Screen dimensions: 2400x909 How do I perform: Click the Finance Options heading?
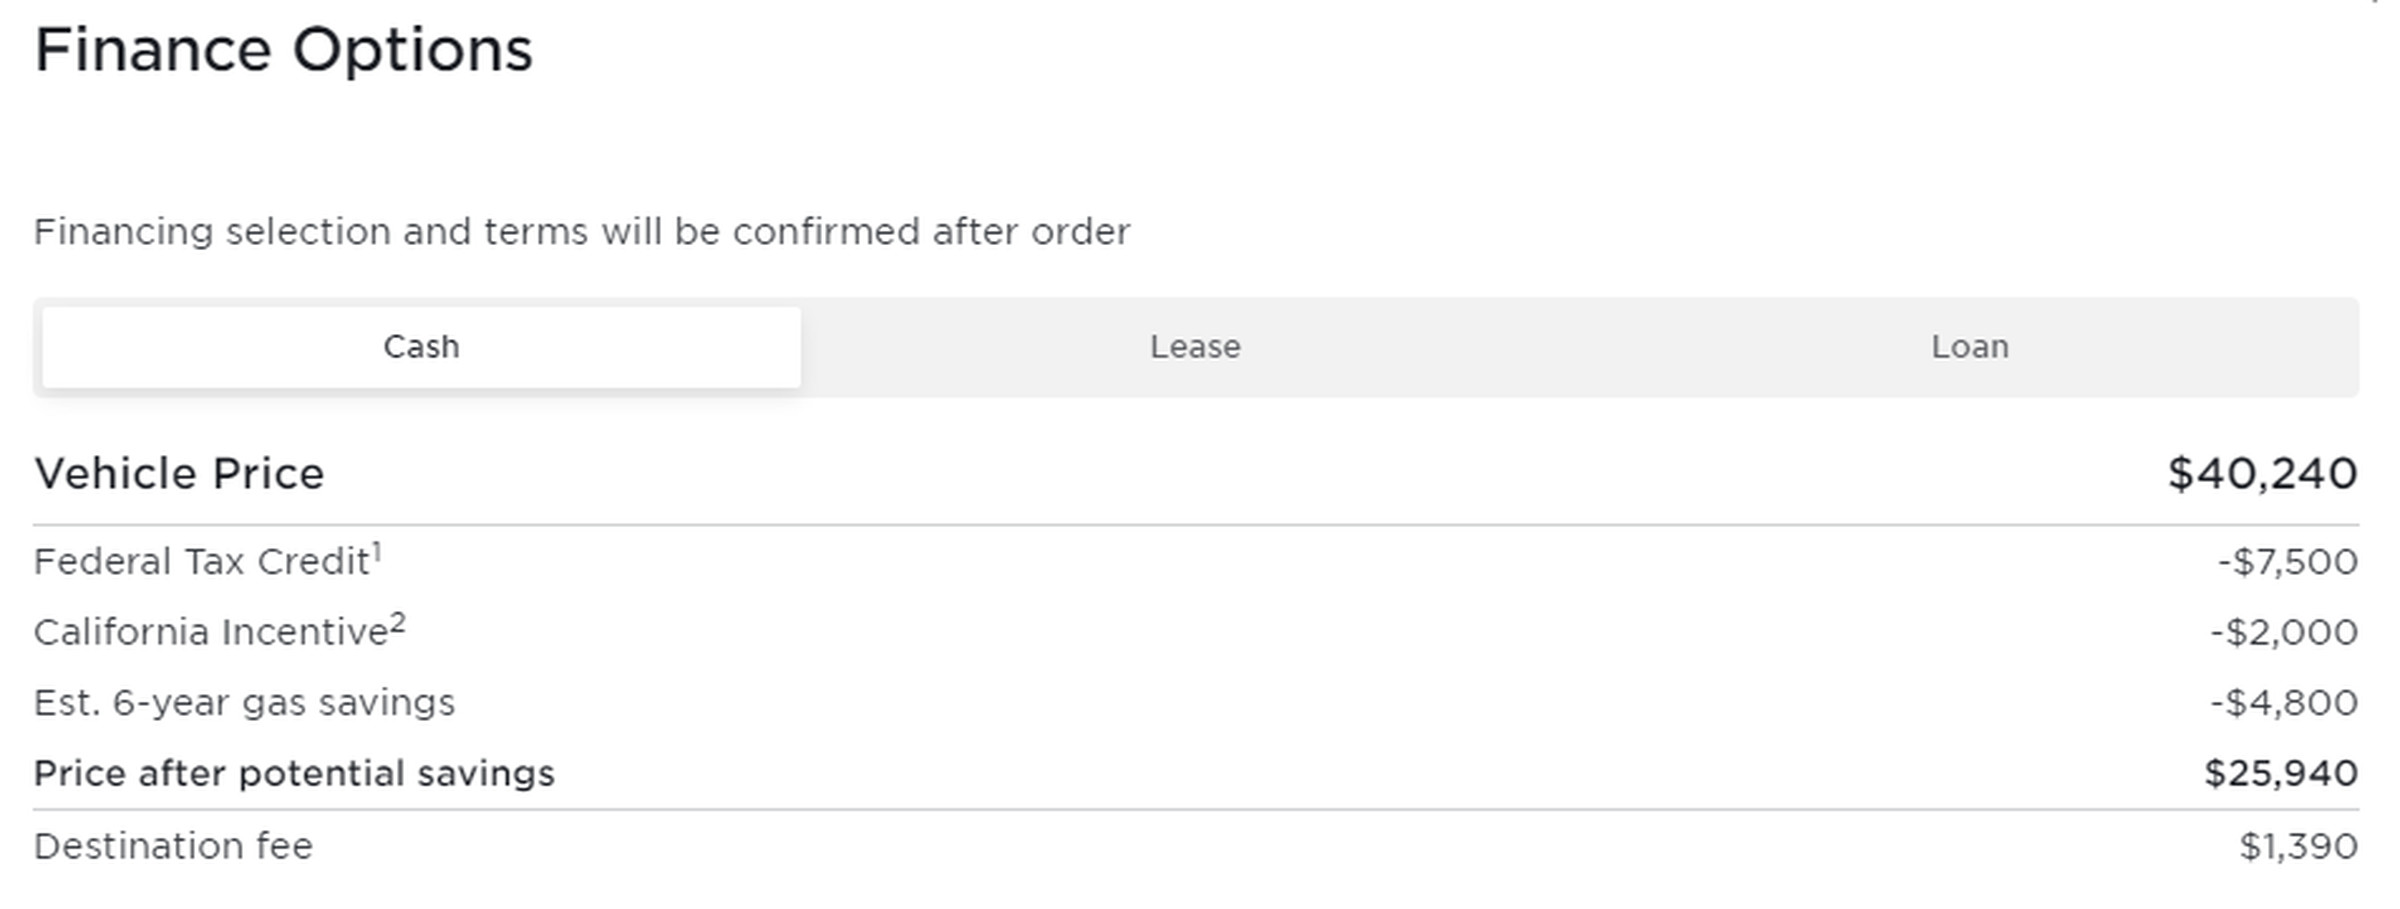tap(283, 48)
